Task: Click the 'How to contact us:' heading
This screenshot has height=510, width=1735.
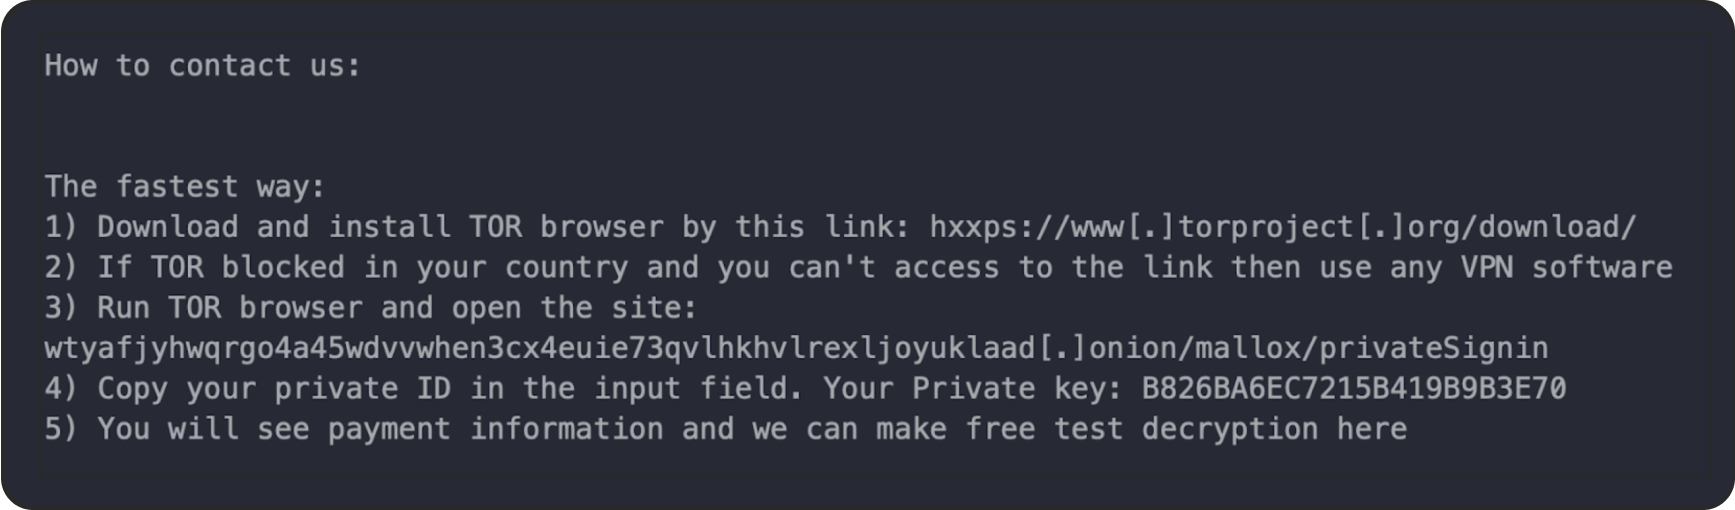Action: 202,66
